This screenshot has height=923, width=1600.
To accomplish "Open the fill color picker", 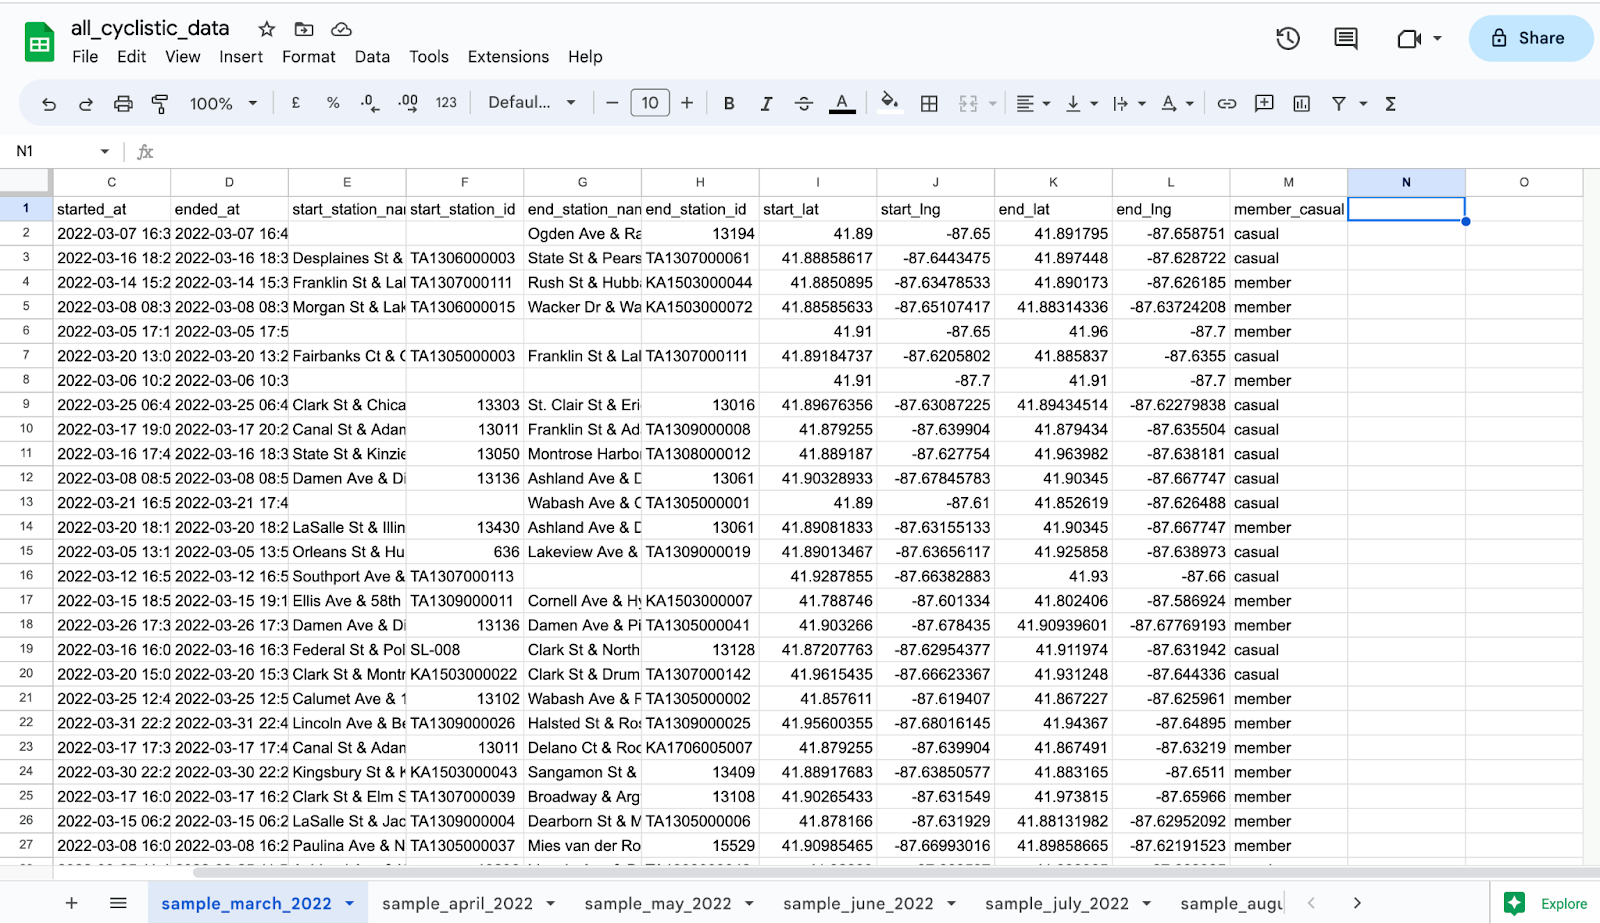I will tap(889, 103).
